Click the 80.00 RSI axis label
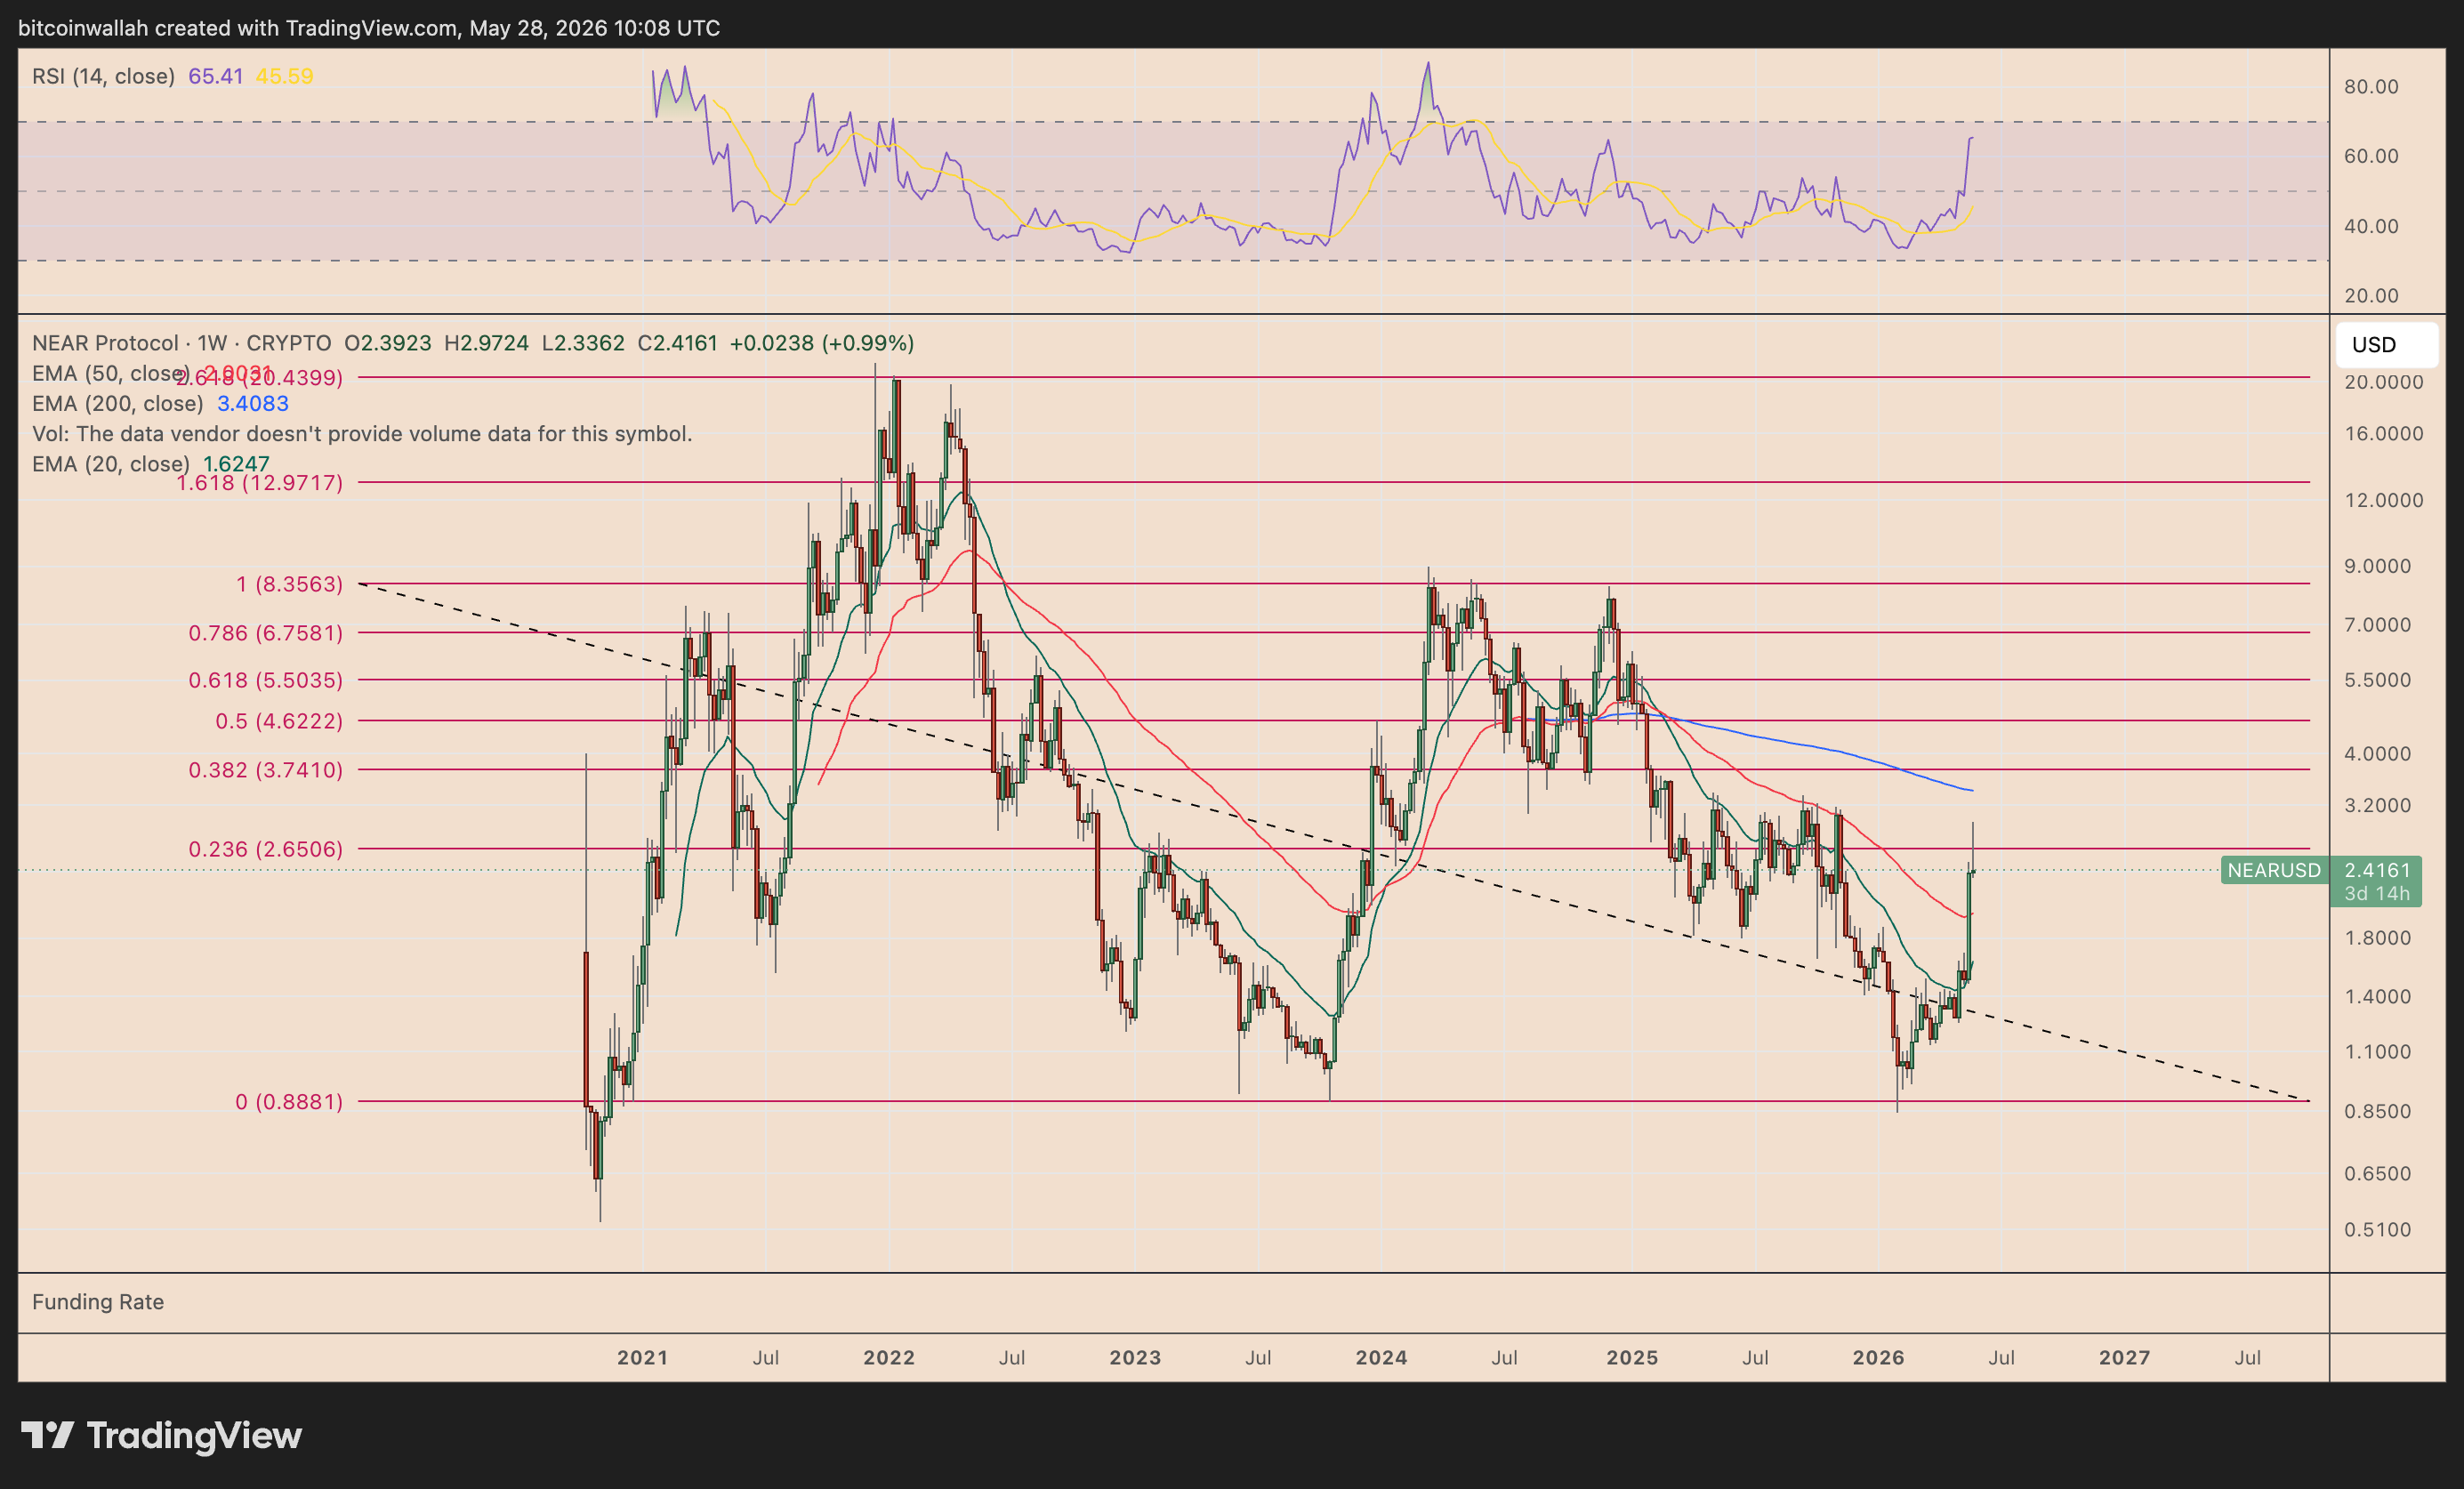 pos(2371,87)
